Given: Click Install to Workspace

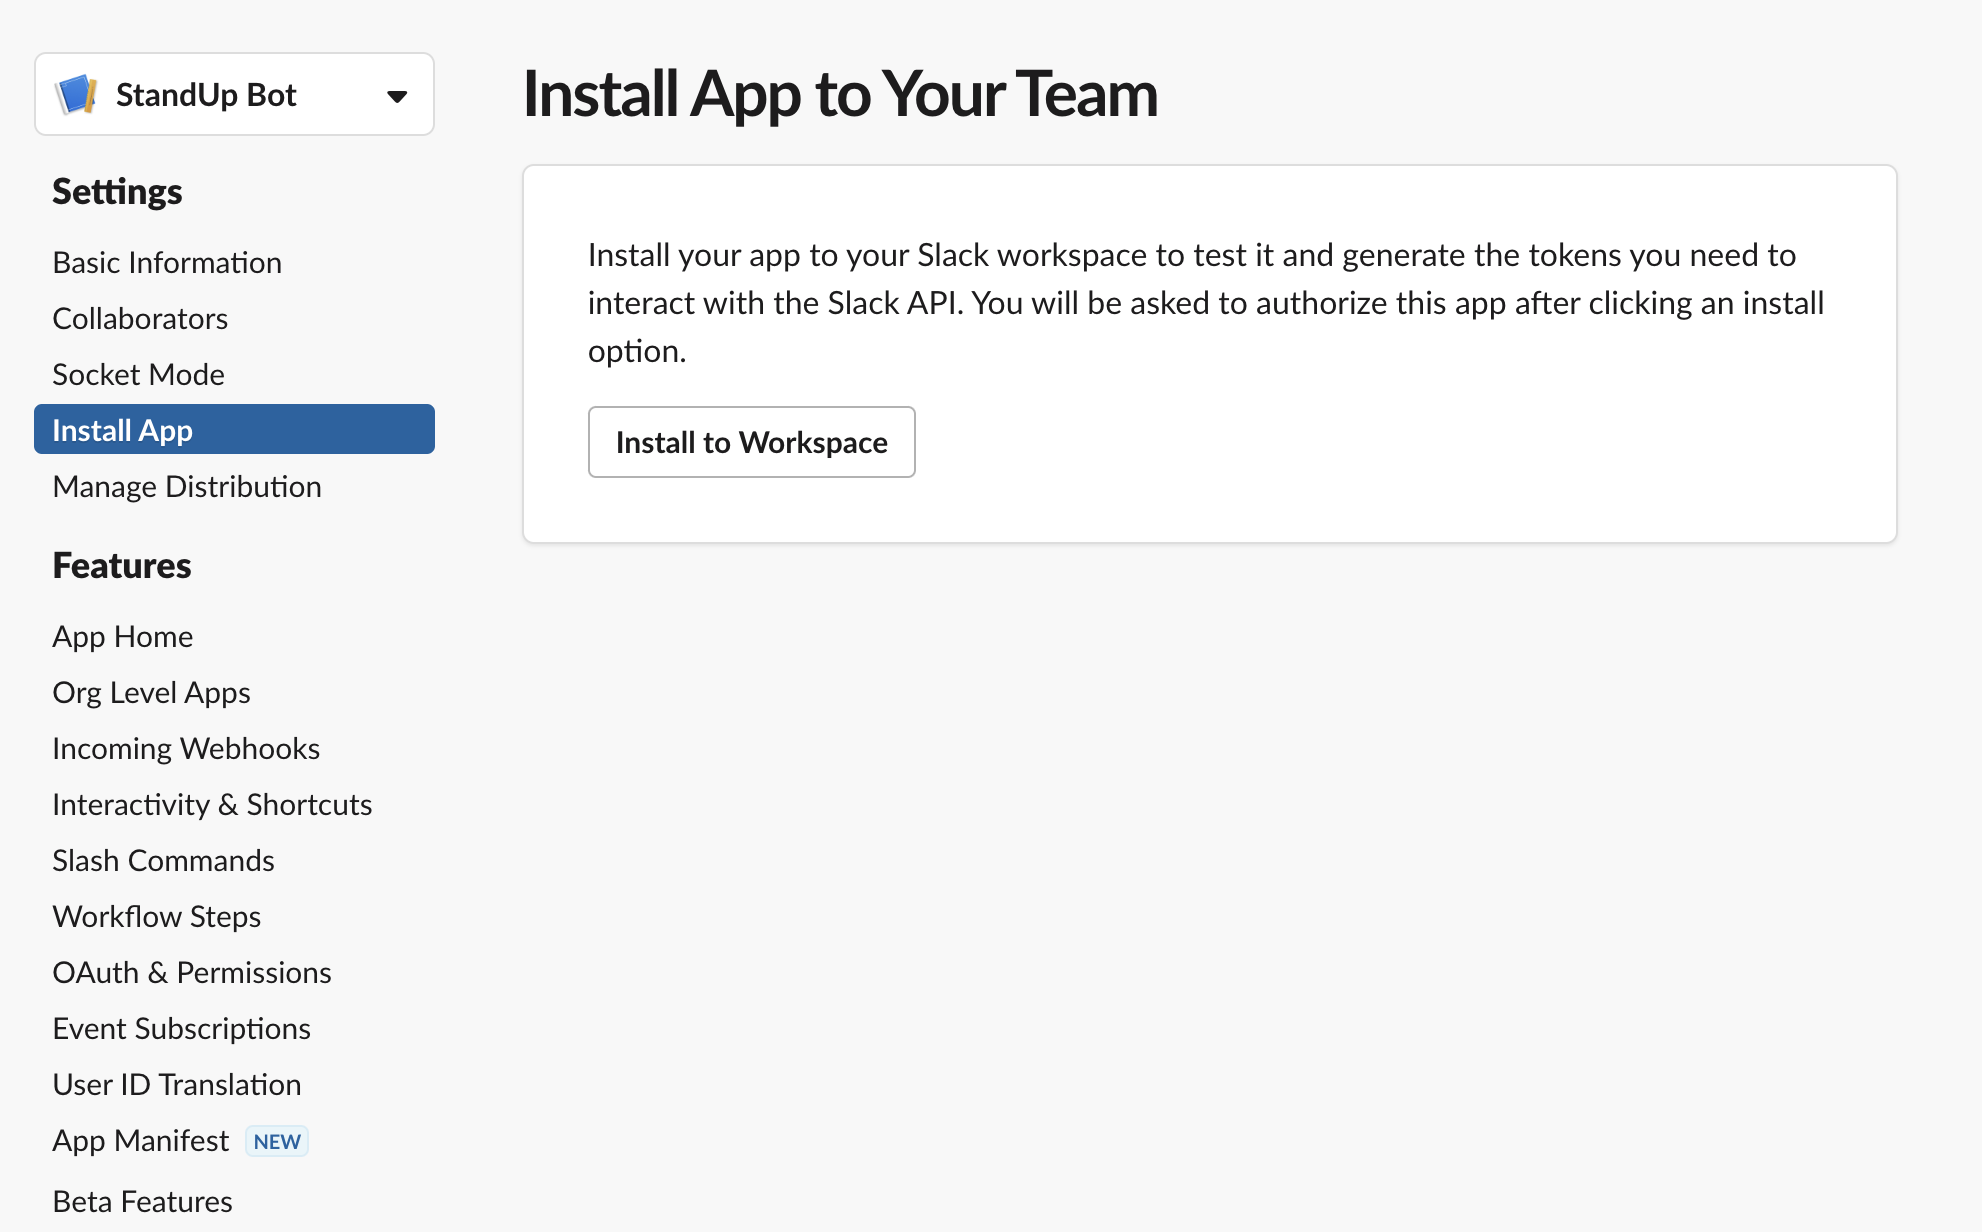Looking at the screenshot, I should coord(751,442).
